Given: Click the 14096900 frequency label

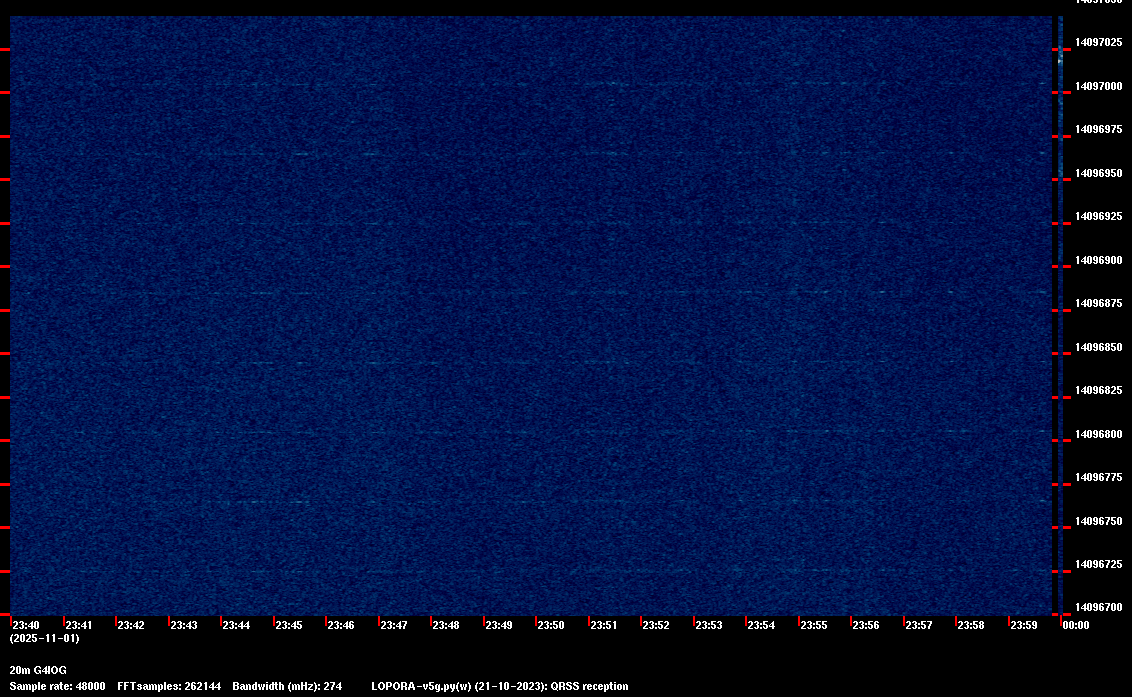Looking at the screenshot, I should point(1099,260).
